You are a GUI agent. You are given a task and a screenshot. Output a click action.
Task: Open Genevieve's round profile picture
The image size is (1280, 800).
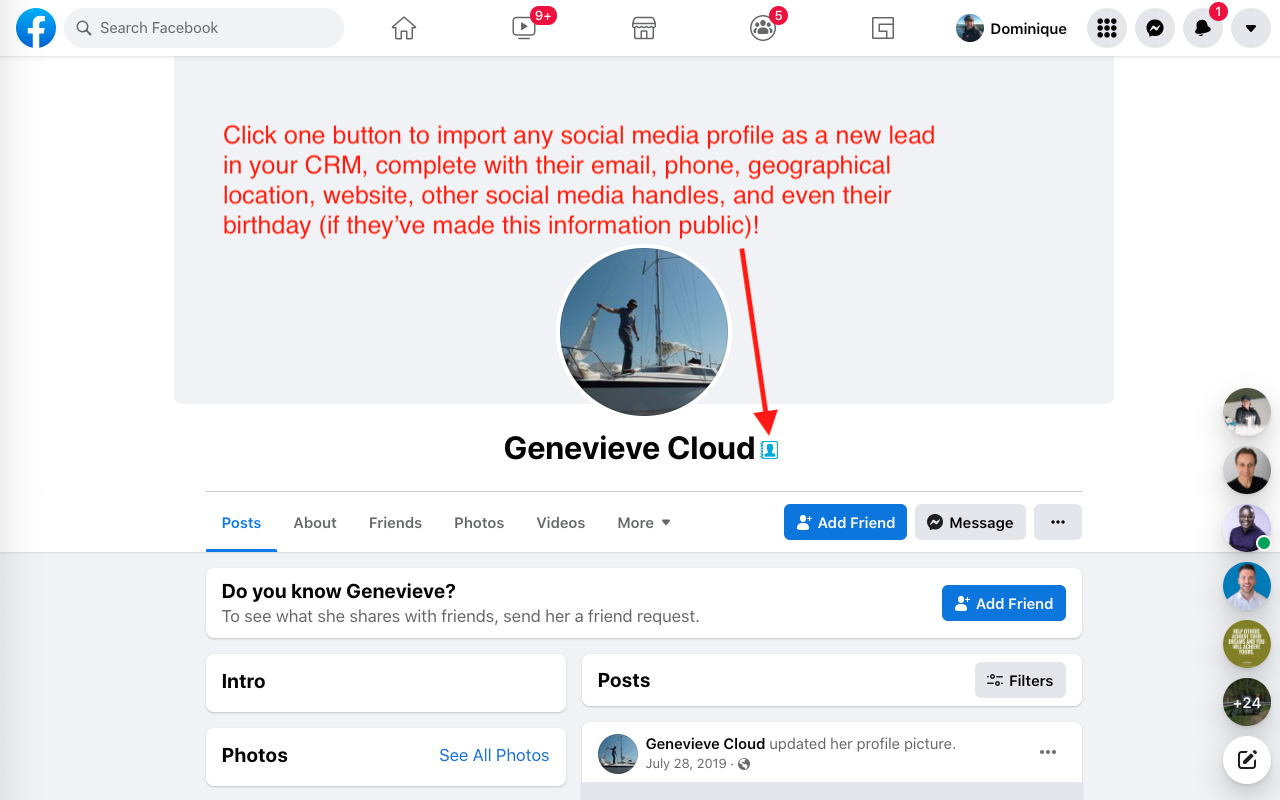[644, 332]
